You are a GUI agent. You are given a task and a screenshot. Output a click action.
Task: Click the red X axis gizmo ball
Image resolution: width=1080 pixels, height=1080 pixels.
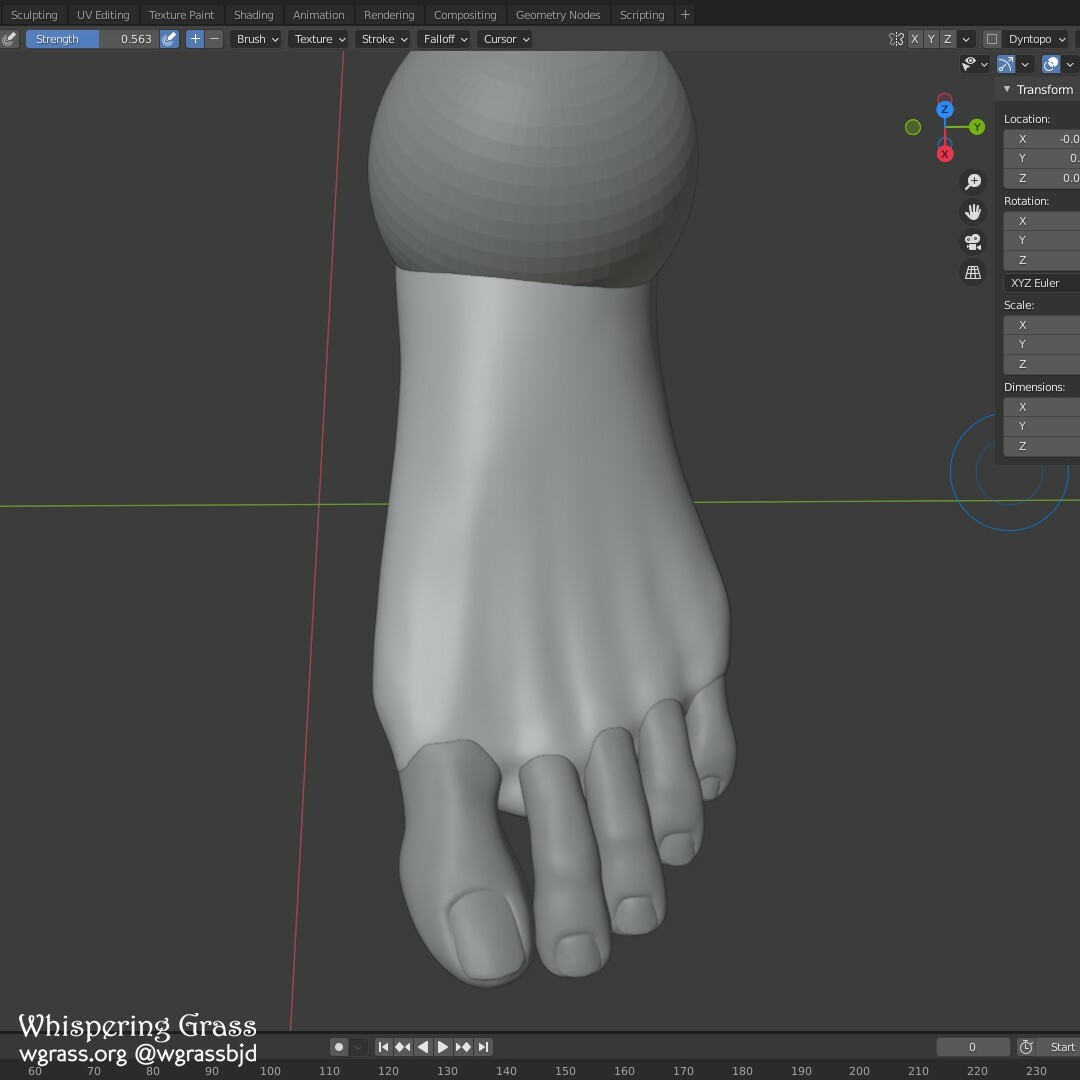(x=944, y=154)
